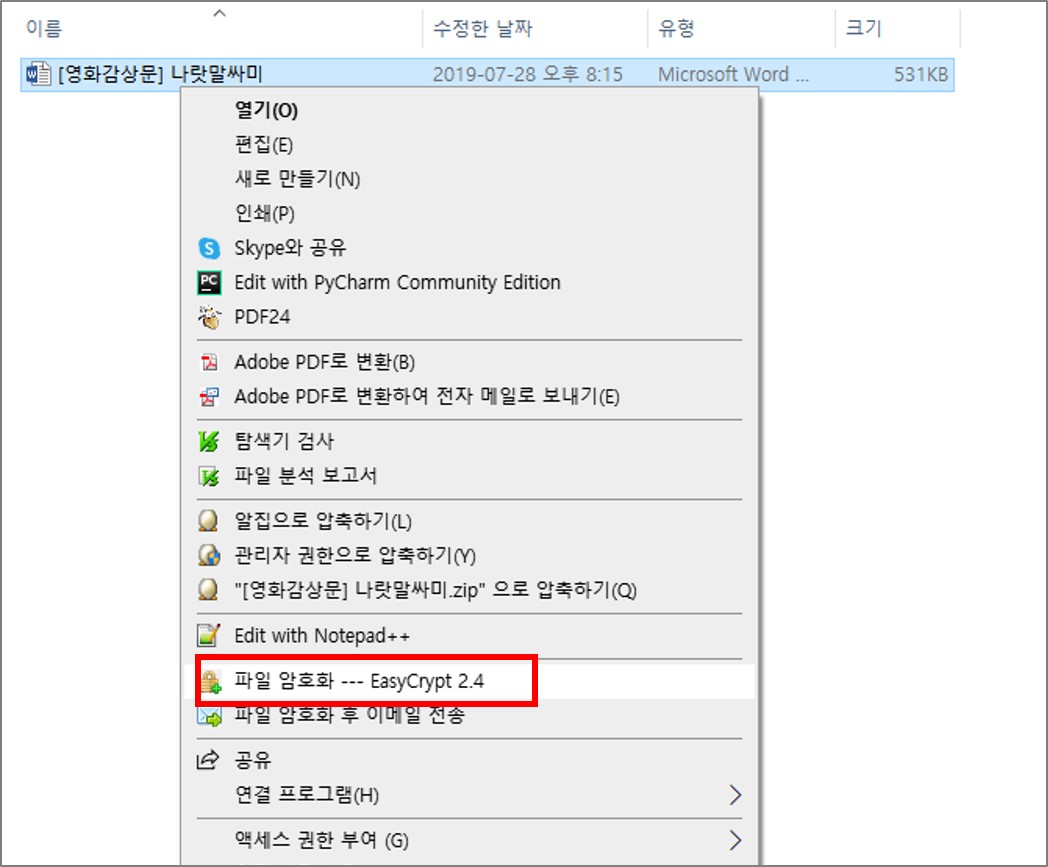Click the EasyCrypt padlock icon
Image resolution: width=1048 pixels, height=867 pixels.
tap(211, 682)
